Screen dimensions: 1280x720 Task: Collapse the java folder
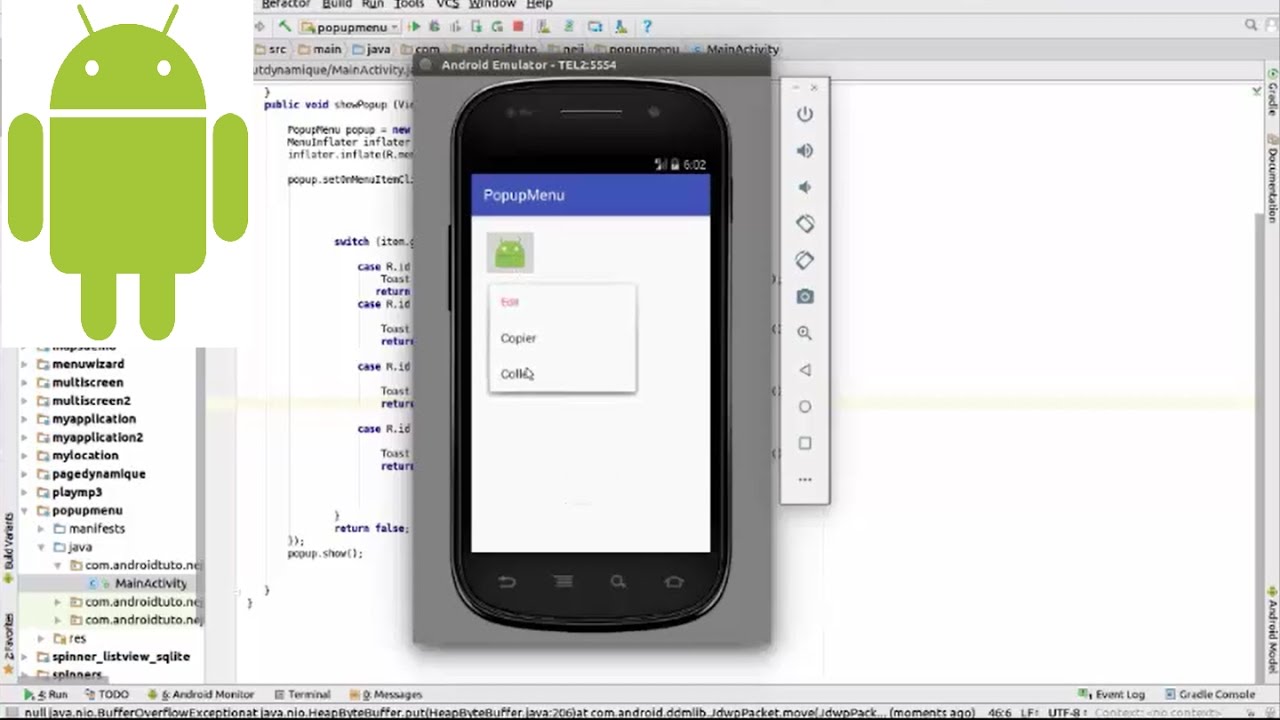click(41, 547)
